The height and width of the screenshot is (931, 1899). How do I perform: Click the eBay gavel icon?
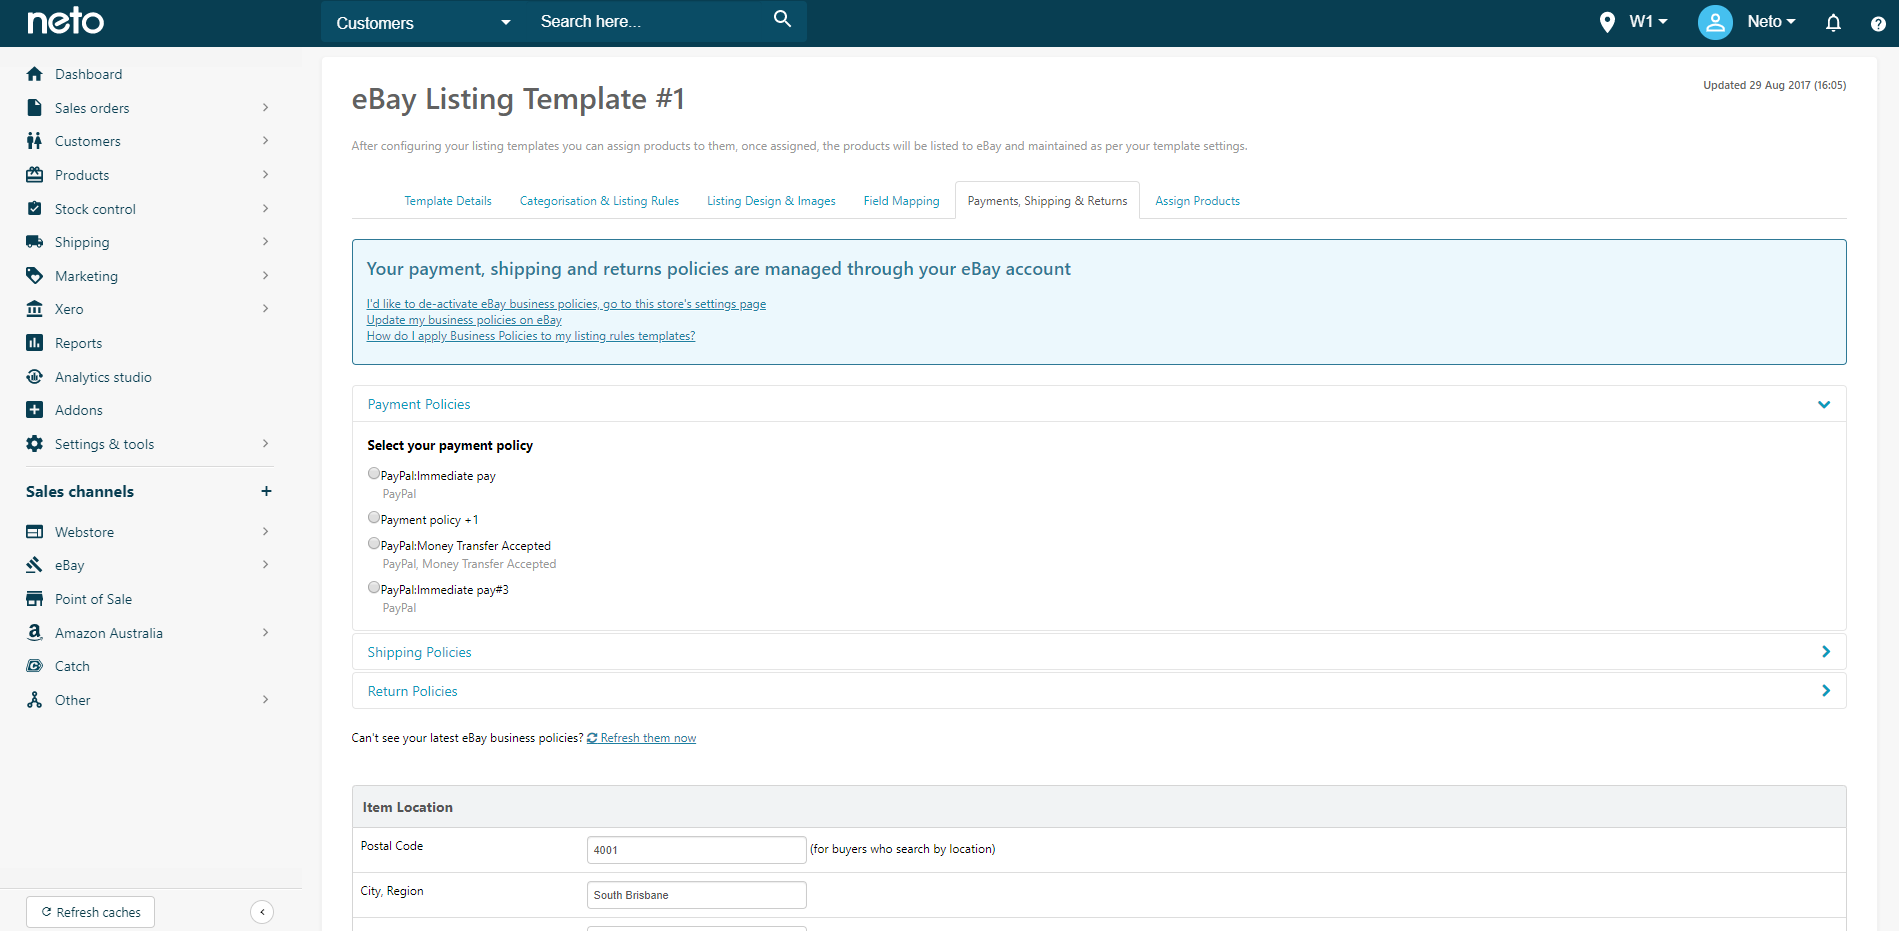click(35, 565)
